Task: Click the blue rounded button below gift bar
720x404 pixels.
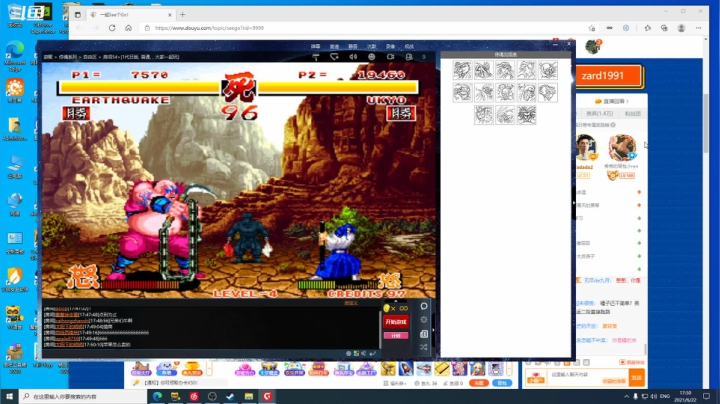Action: click(x=502, y=383)
